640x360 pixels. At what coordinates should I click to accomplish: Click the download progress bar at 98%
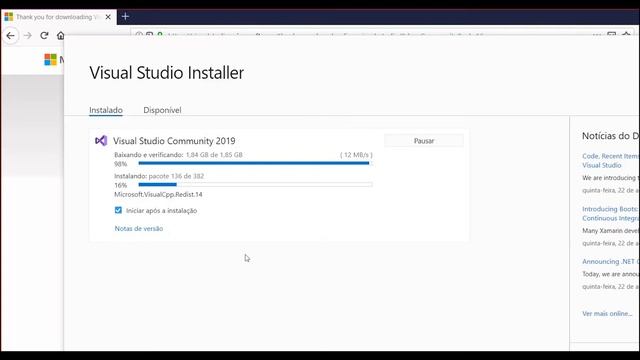click(255, 163)
